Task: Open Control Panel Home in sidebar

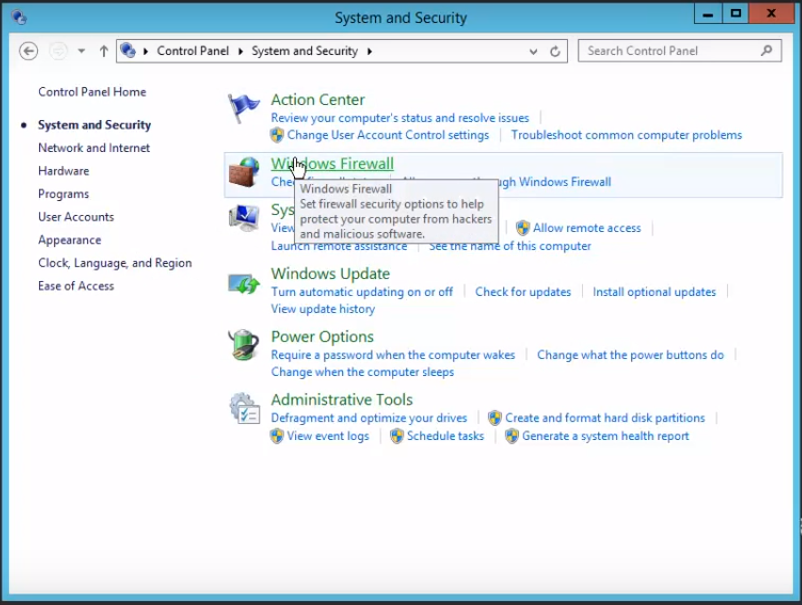Action: pos(92,92)
